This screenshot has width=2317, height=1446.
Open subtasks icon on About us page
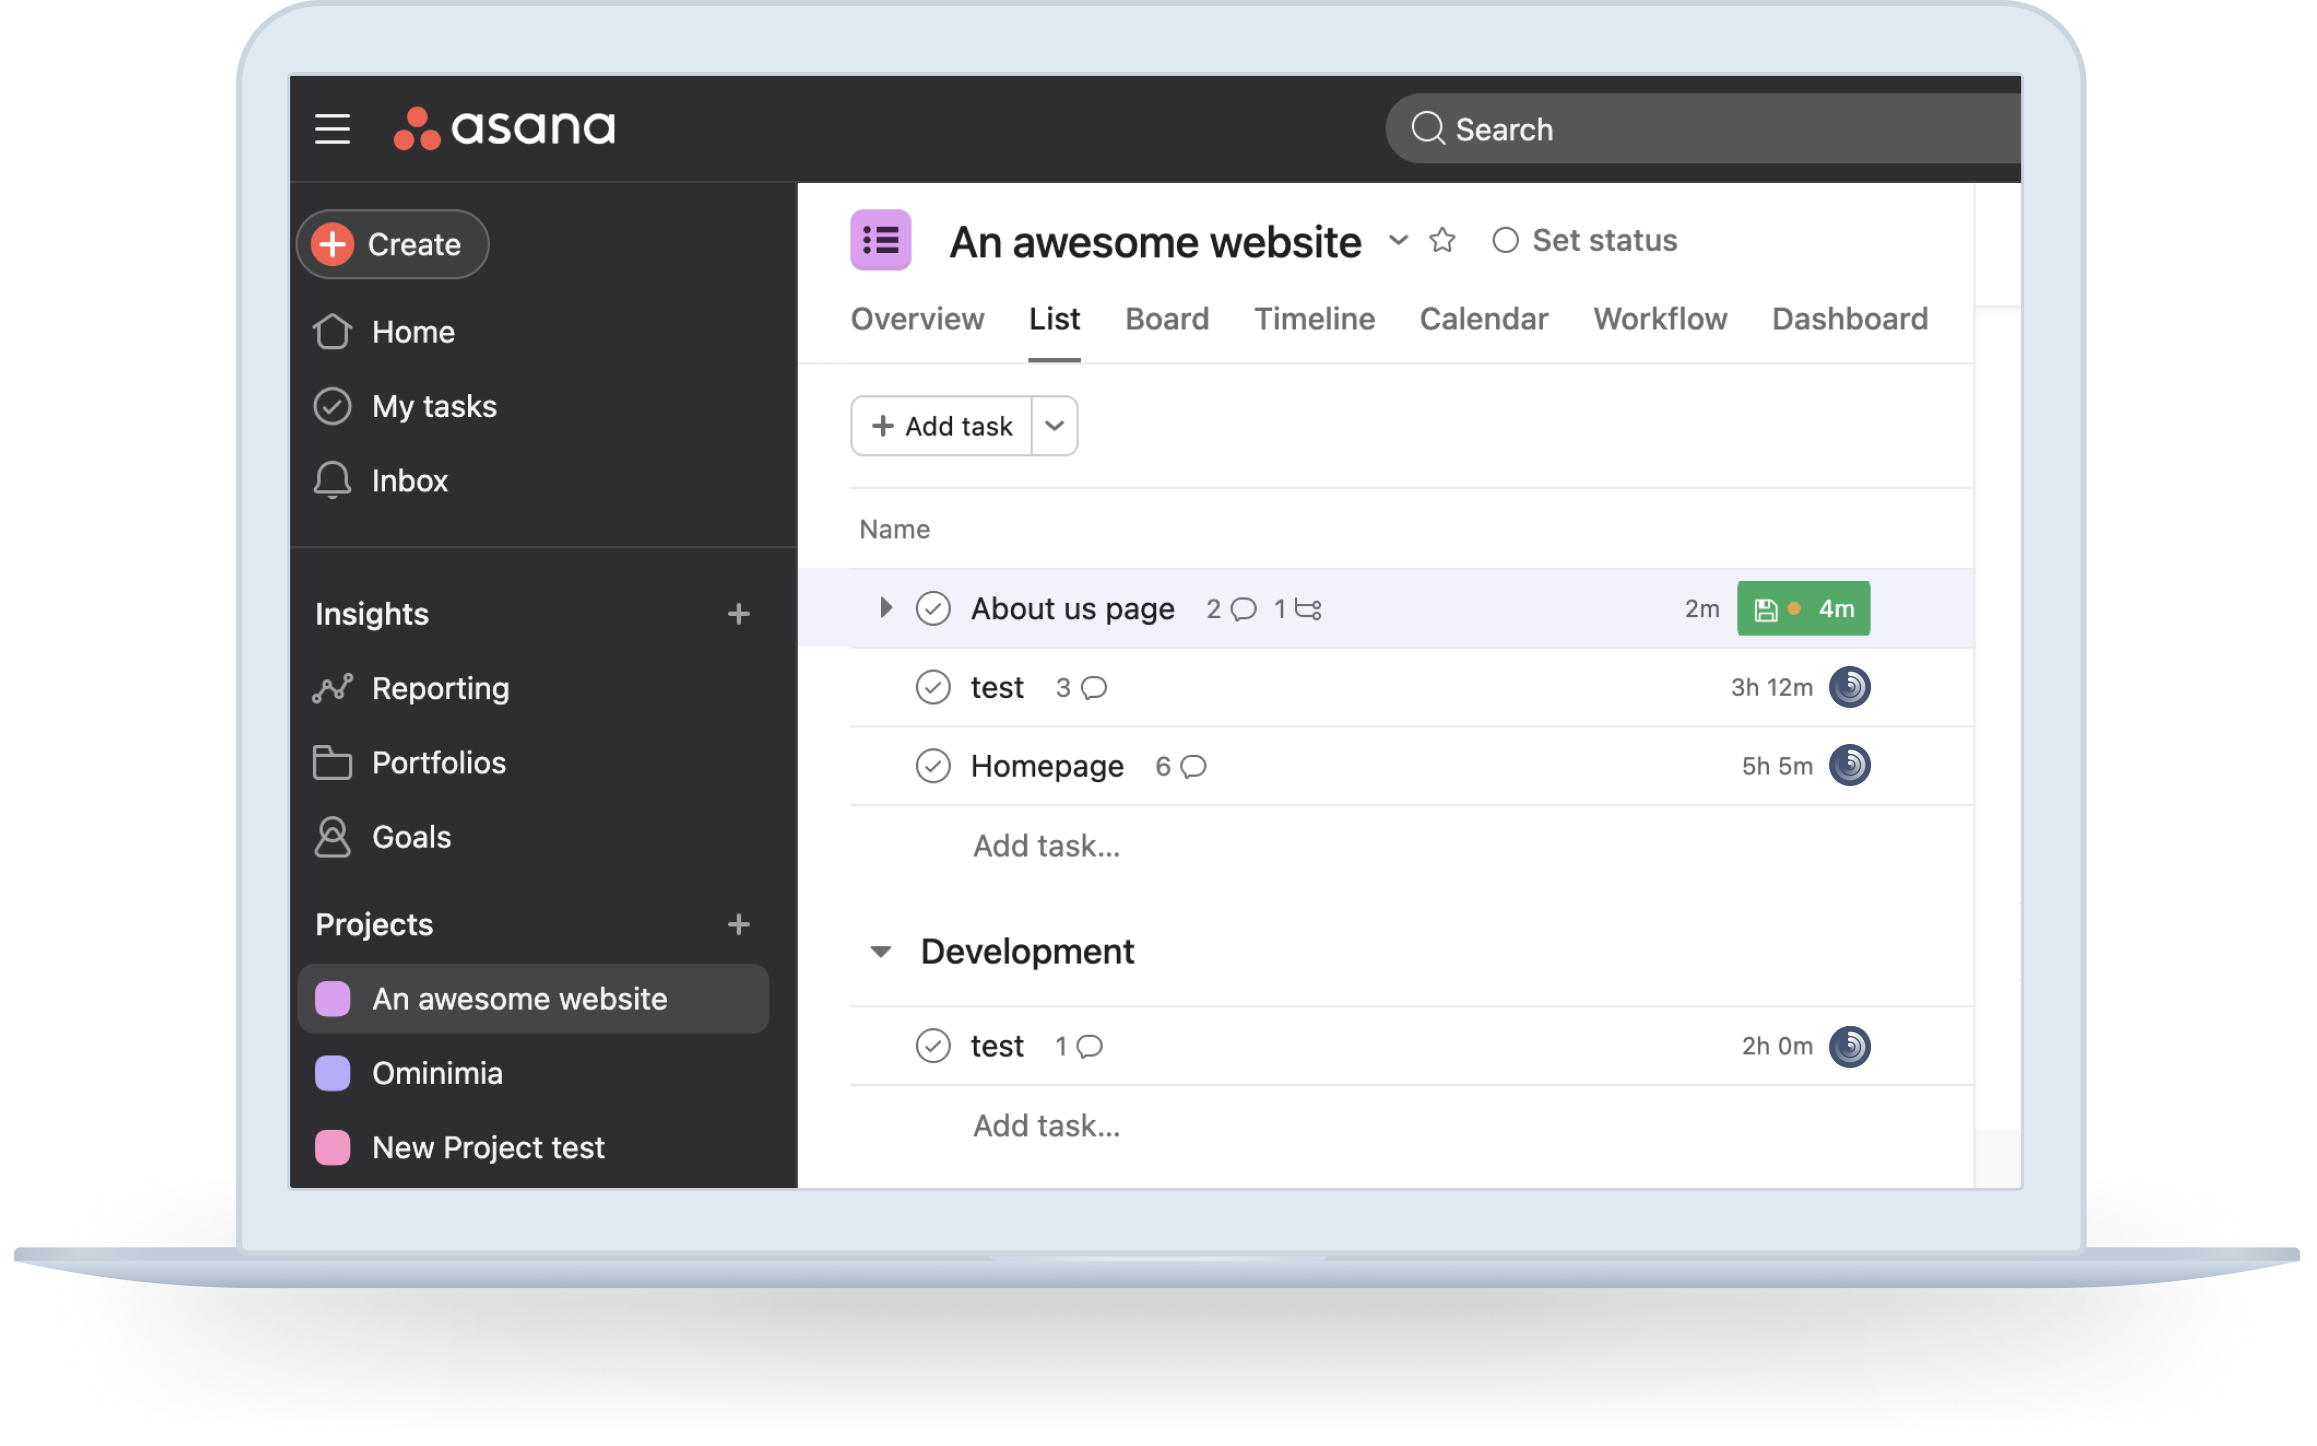pos(1308,609)
